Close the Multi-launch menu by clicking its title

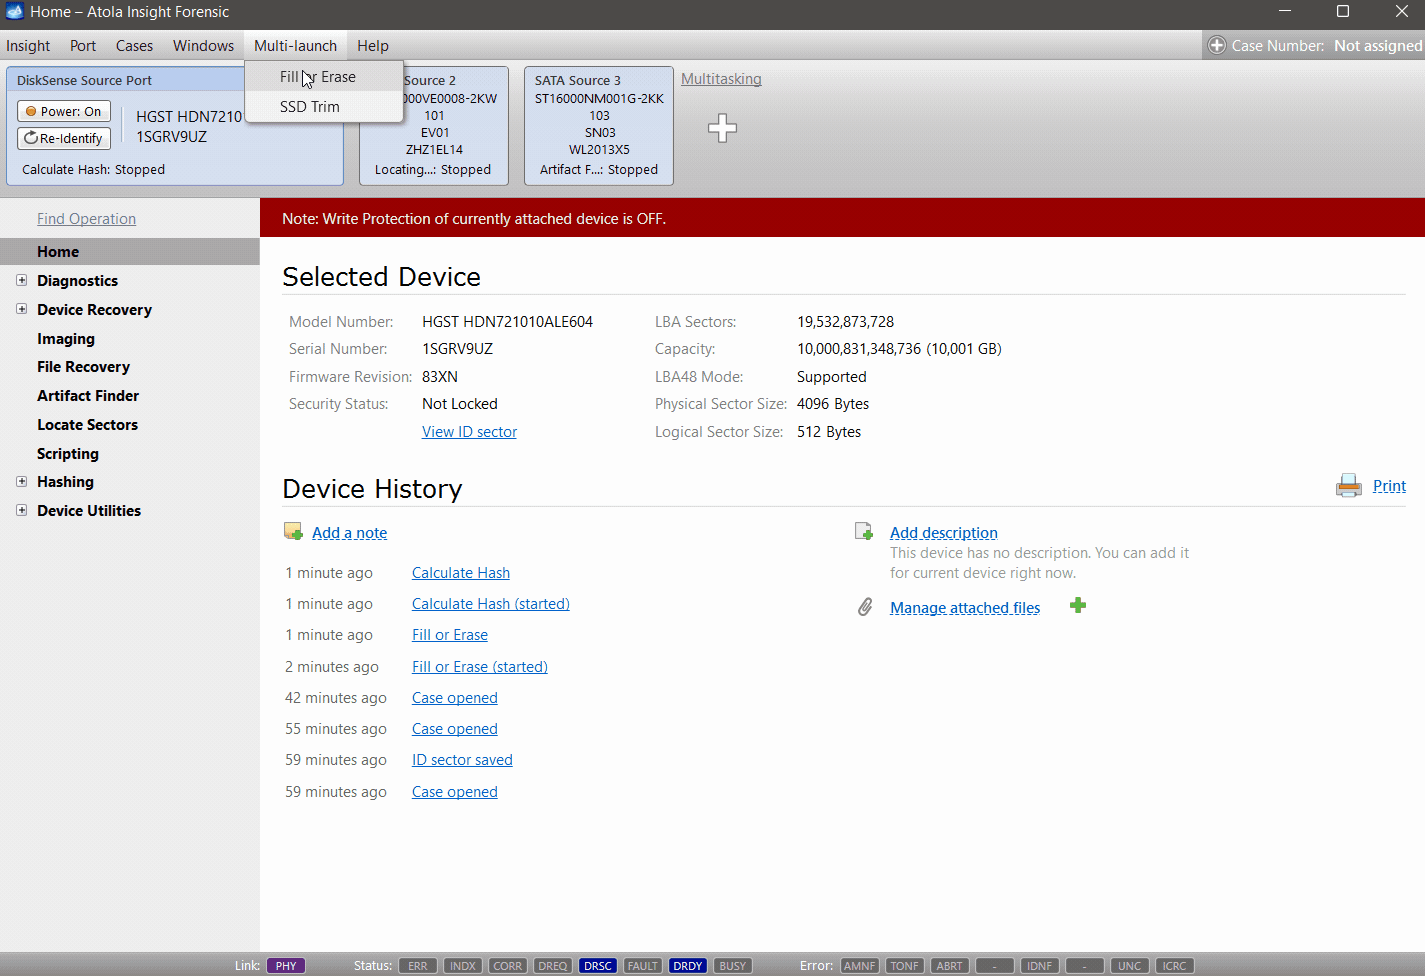[x=295, y=46]
